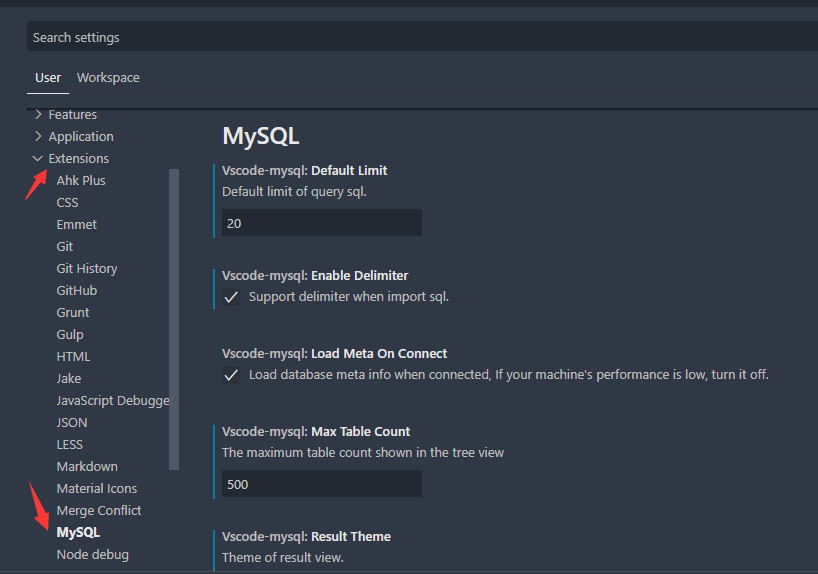The height and width of the screenshot is (574, 818).
Task: Open Grunt extension settings
Action: (73, 313)
